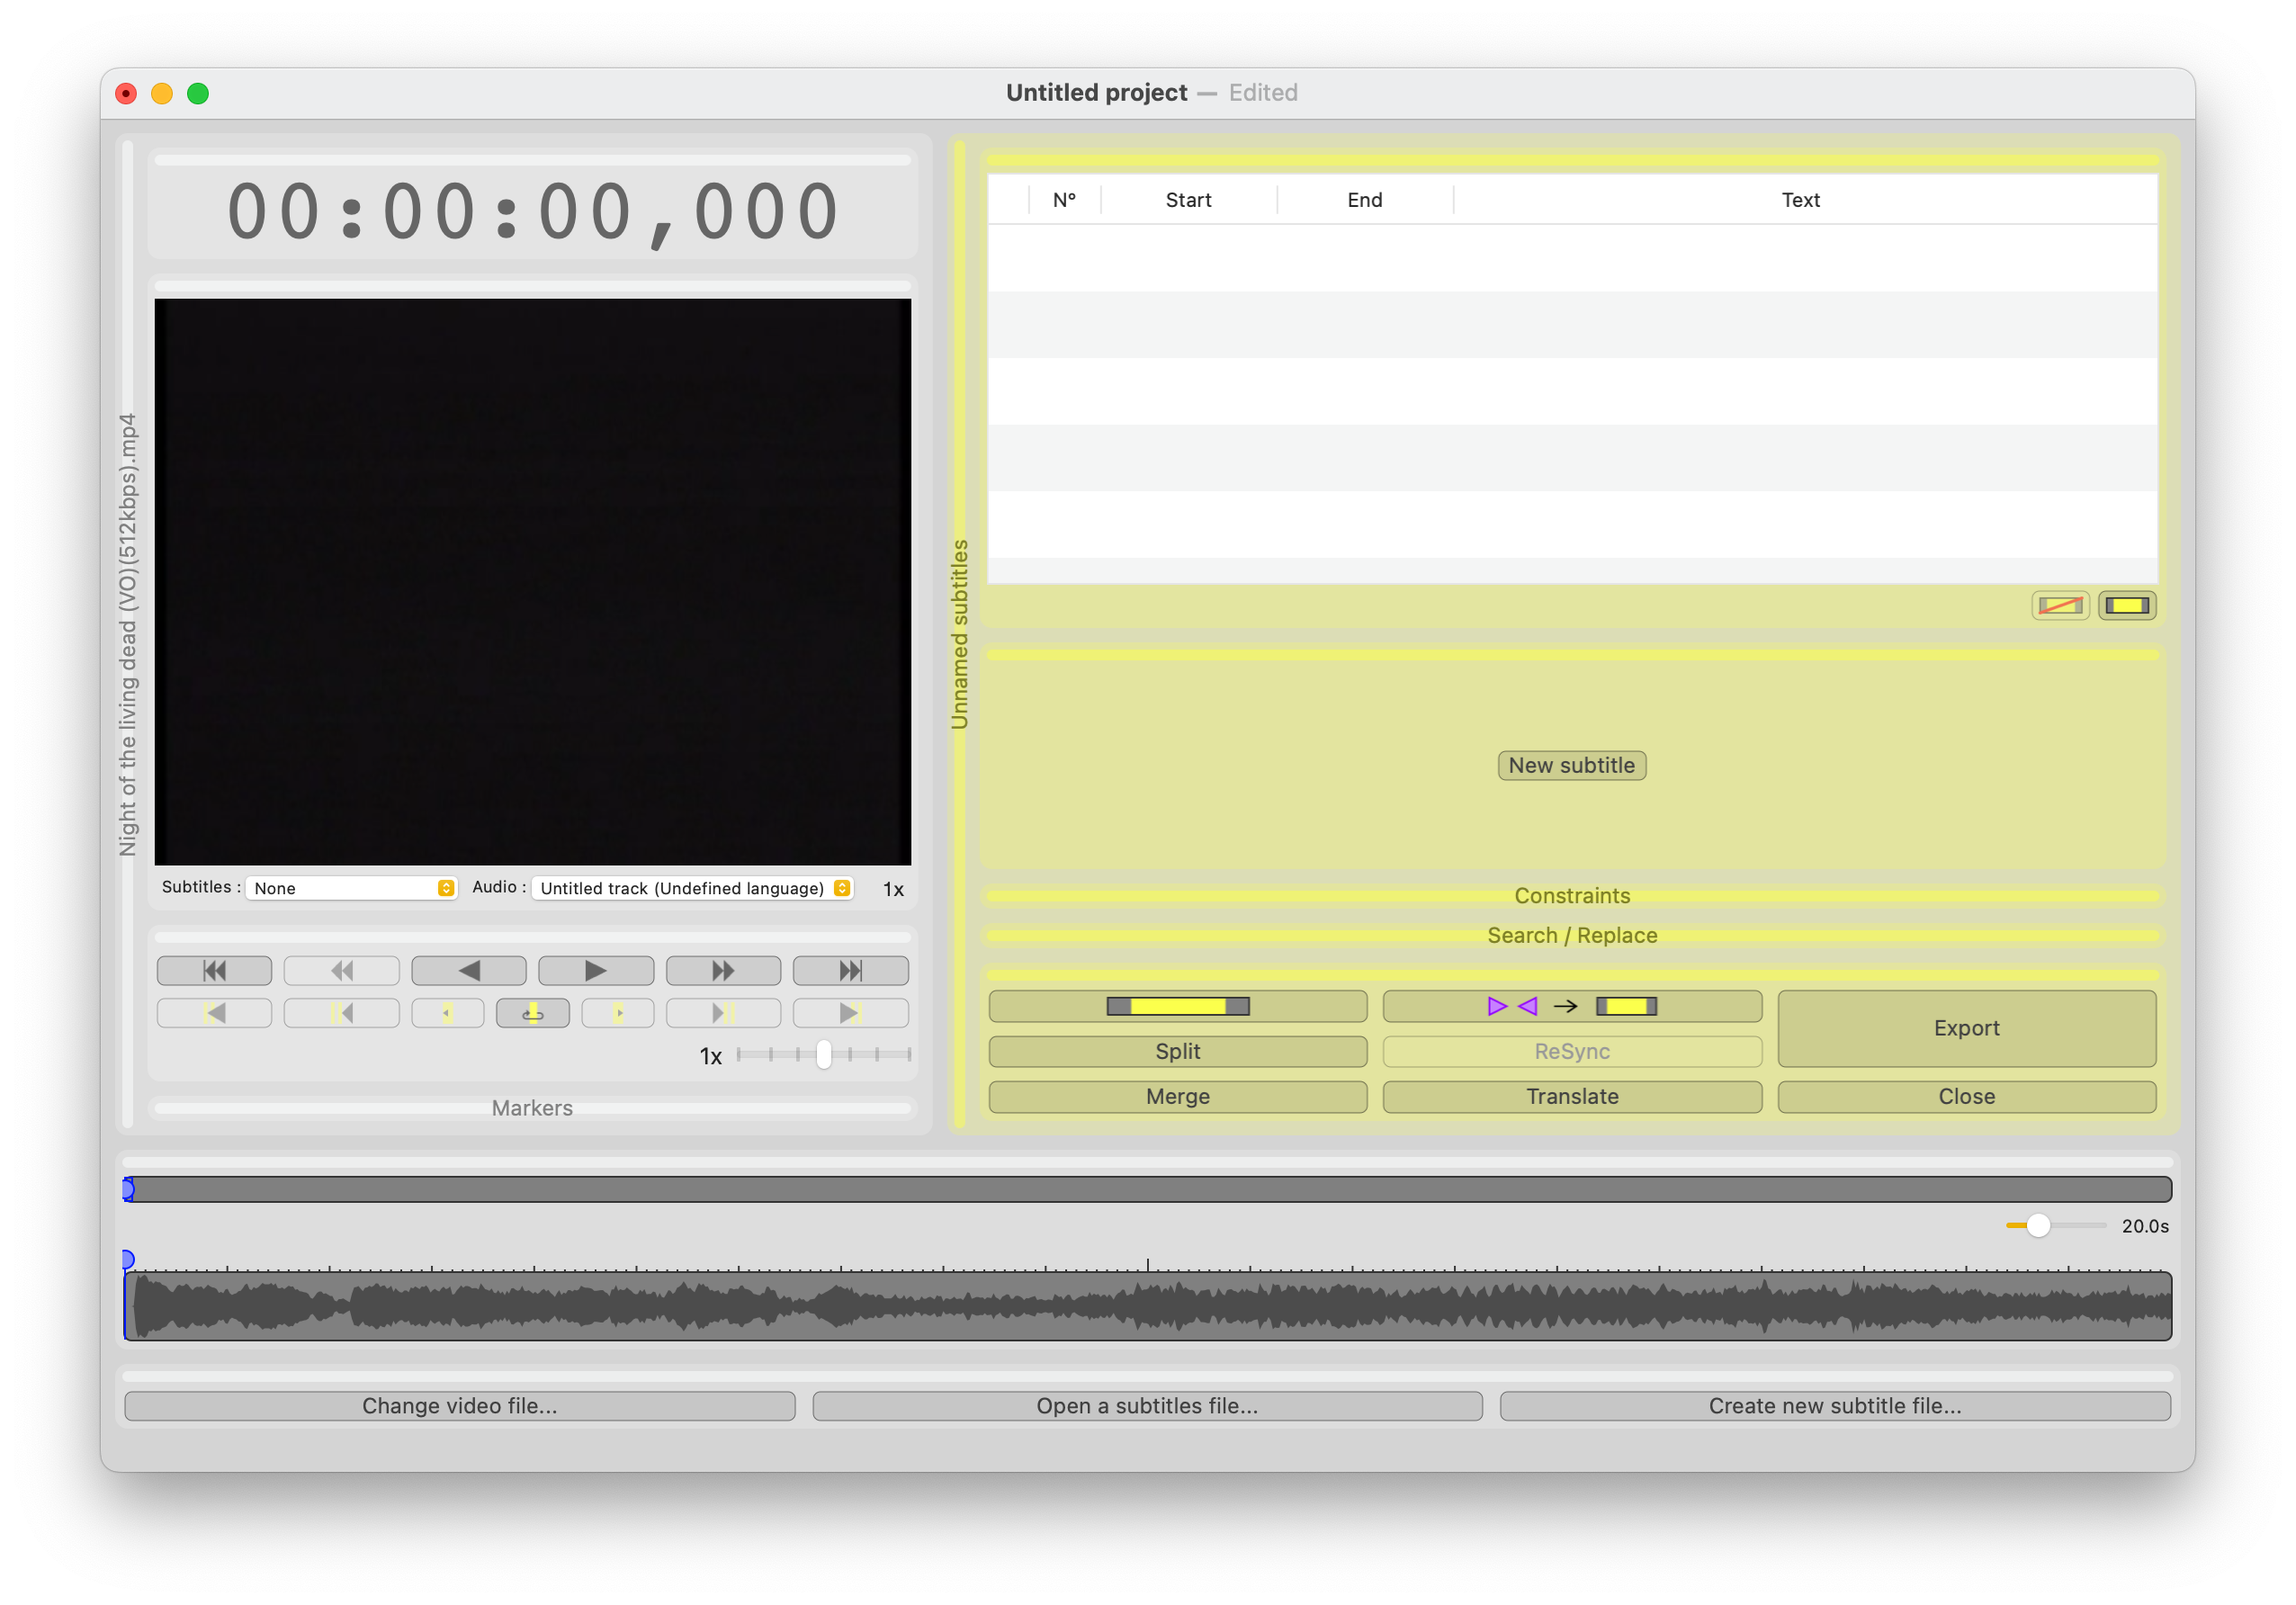
Task: Click the audio waveform timeline
Action: click(1147, 1306)
